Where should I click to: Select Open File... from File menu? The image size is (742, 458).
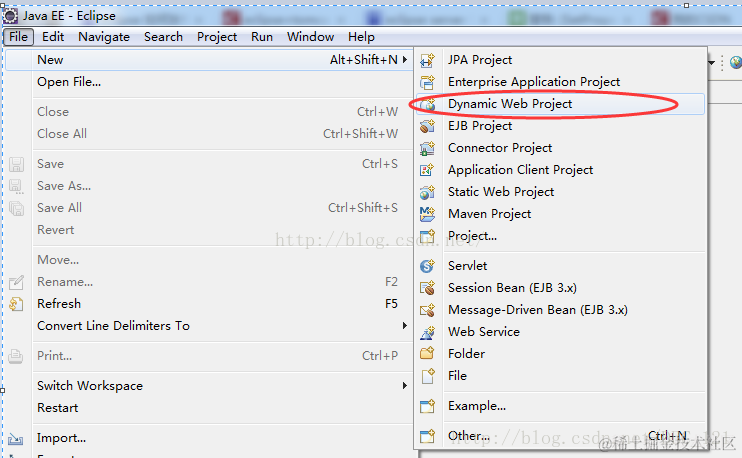click(208, 82)
